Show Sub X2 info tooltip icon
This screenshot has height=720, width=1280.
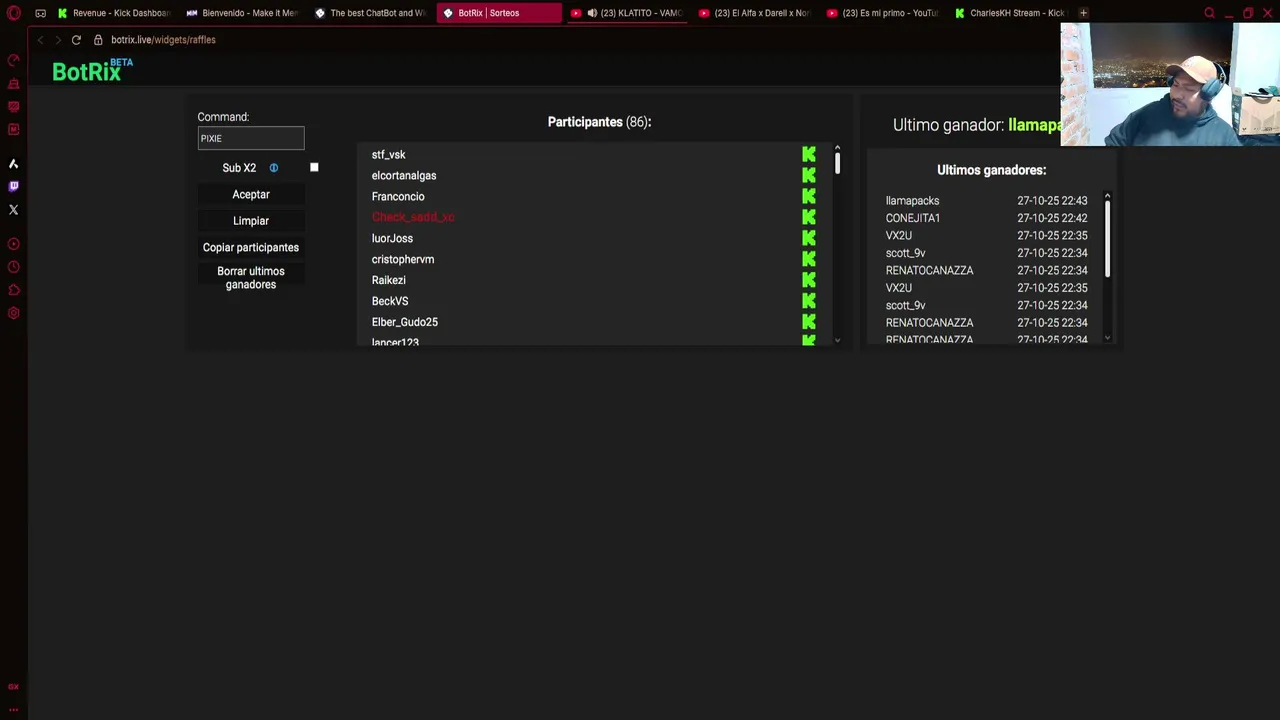click(273, 168)
